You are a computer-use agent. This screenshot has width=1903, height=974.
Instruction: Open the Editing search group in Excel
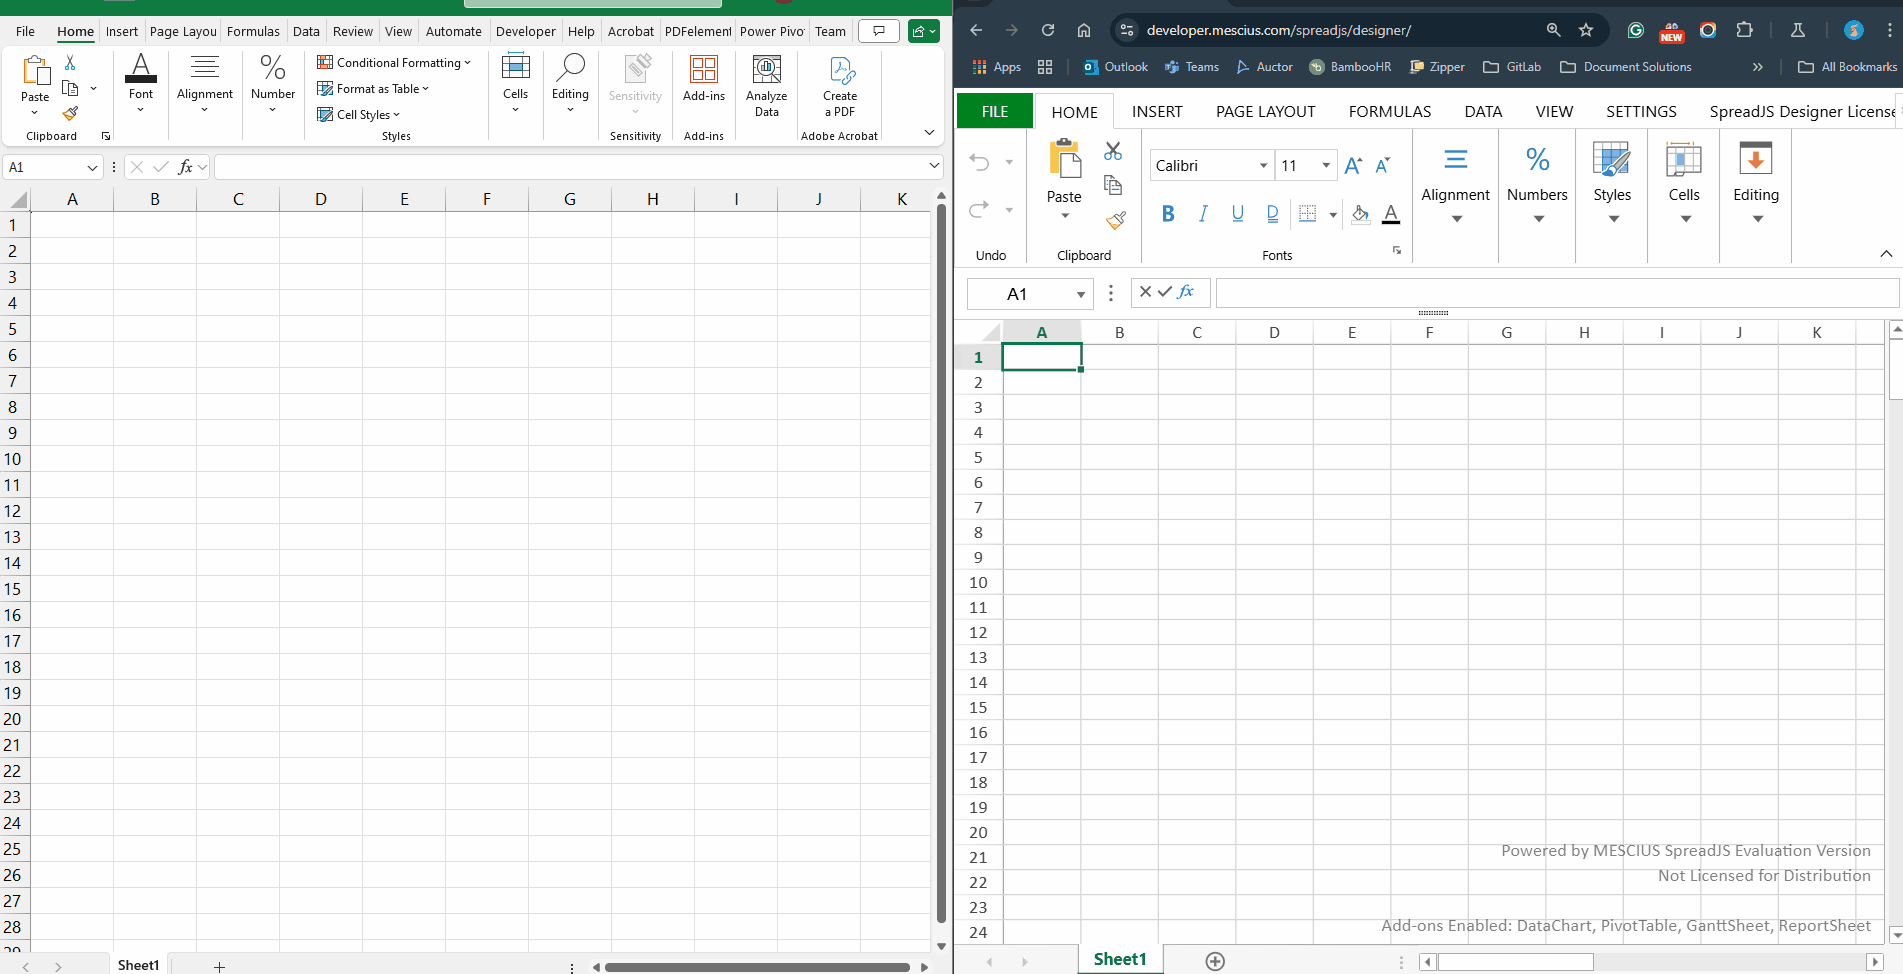coord(570,83)
